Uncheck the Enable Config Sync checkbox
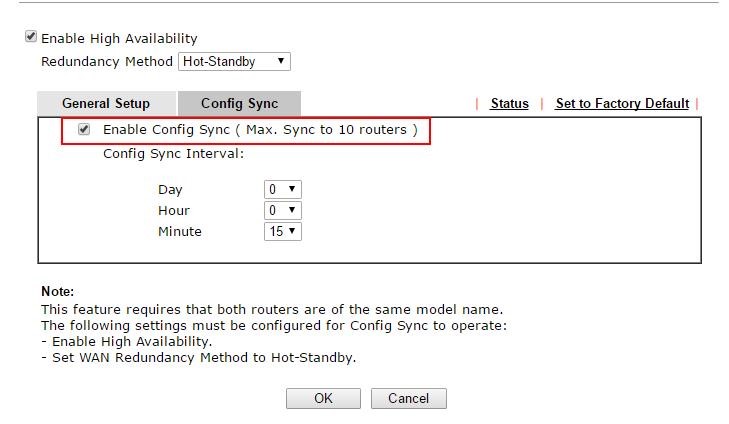The image size is (729, 424). [x=84, y=129]
